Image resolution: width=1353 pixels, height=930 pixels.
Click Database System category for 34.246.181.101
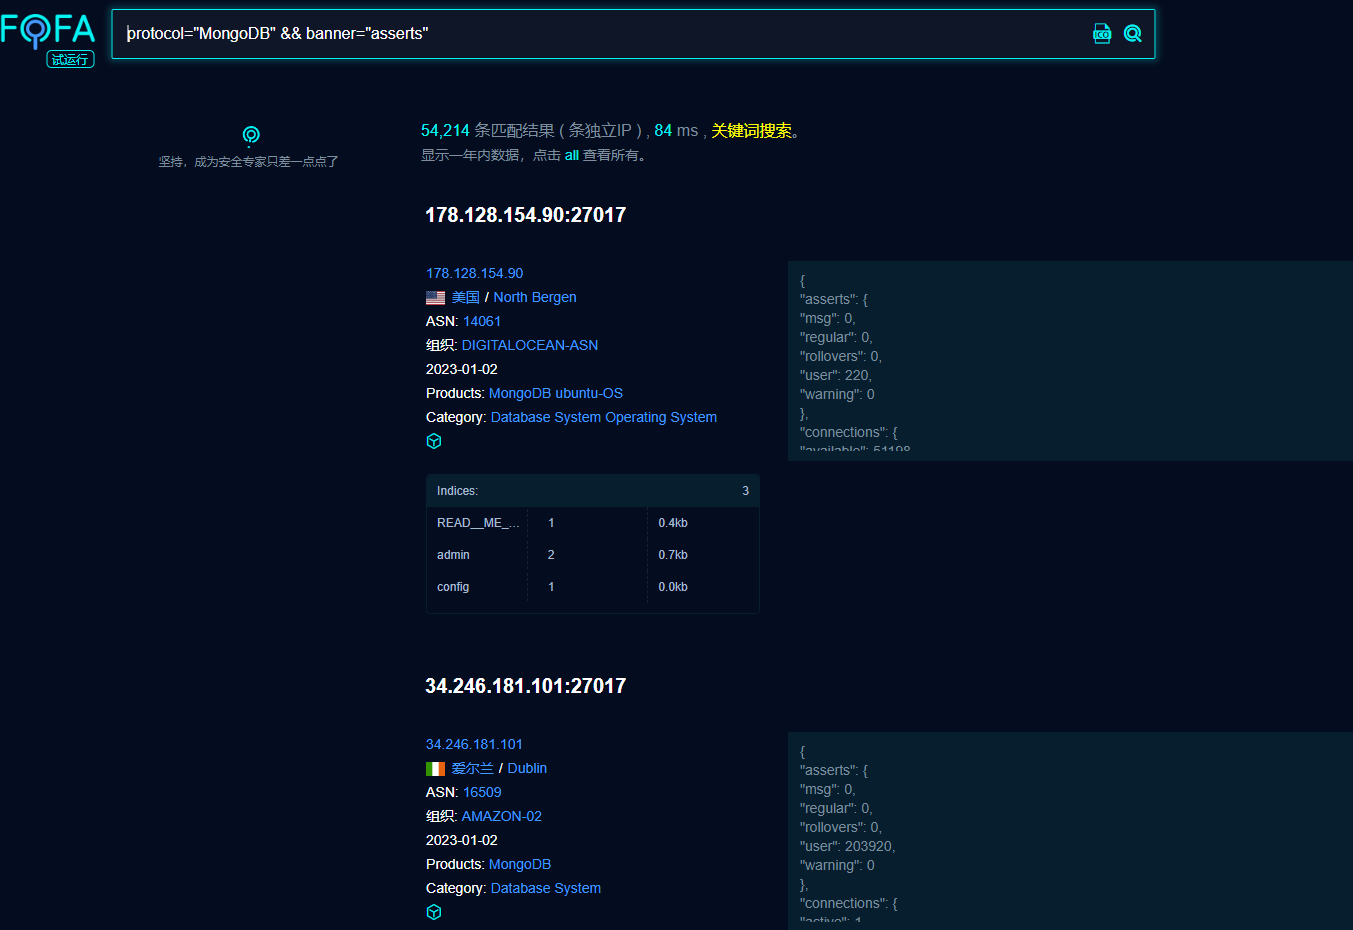[546, 888]
